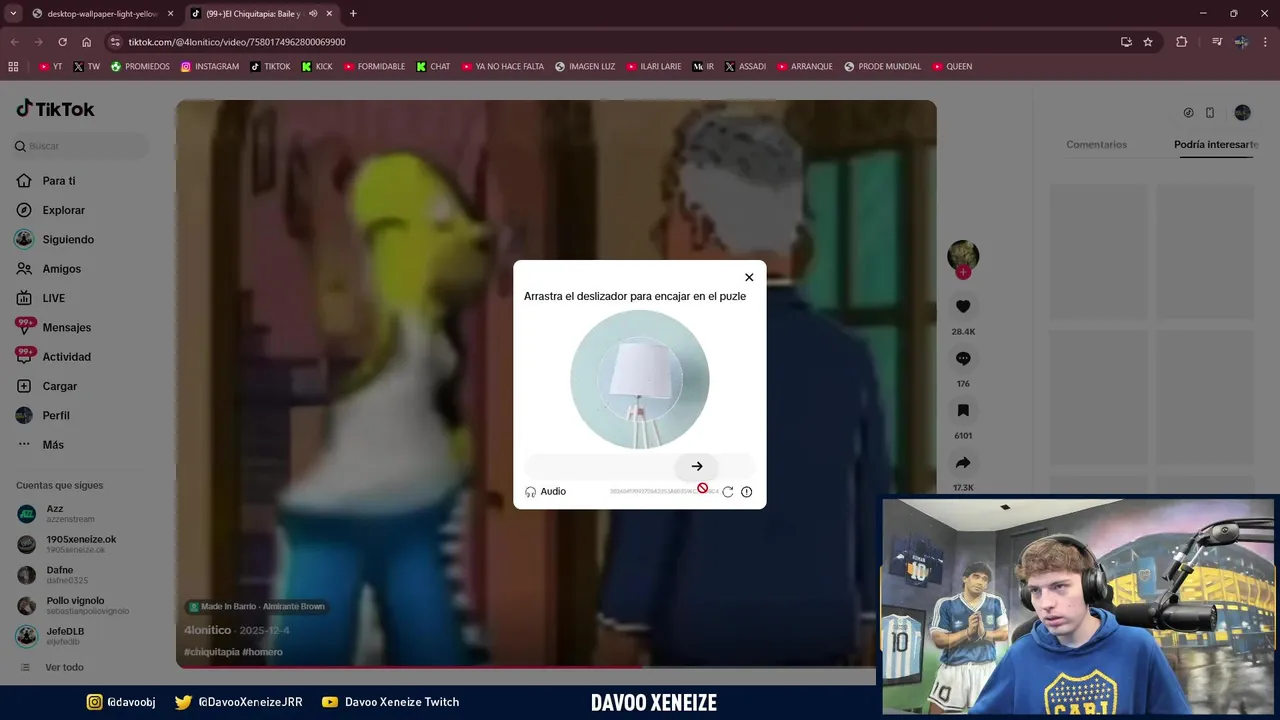
Task: Open the TikTok logo home link
Action: coord(56,109)
